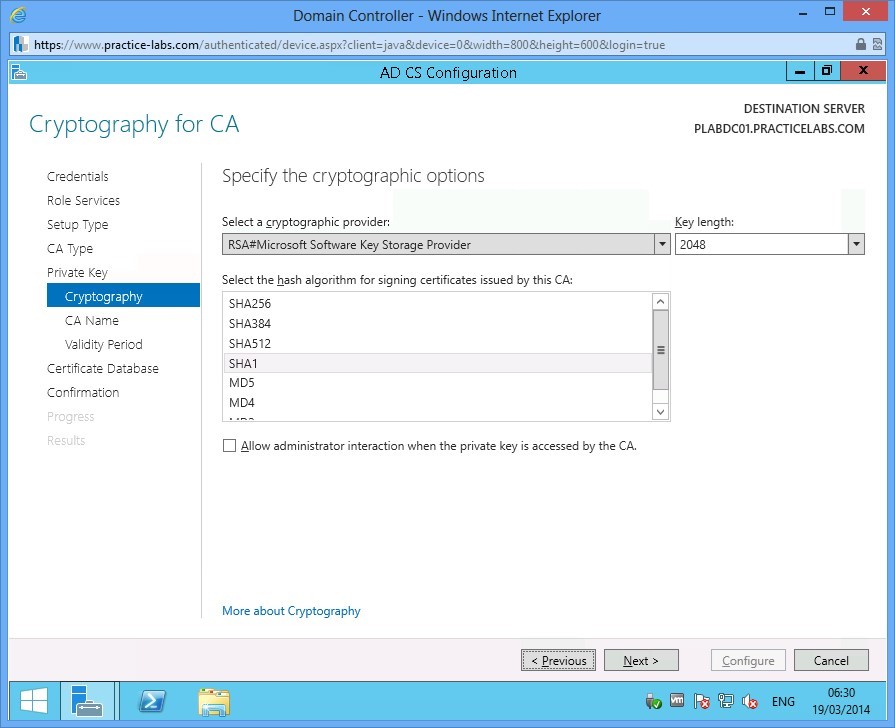Enable administrator interaction for private key access
Viewport: 895px width, 728px height.
pos(230,447)
